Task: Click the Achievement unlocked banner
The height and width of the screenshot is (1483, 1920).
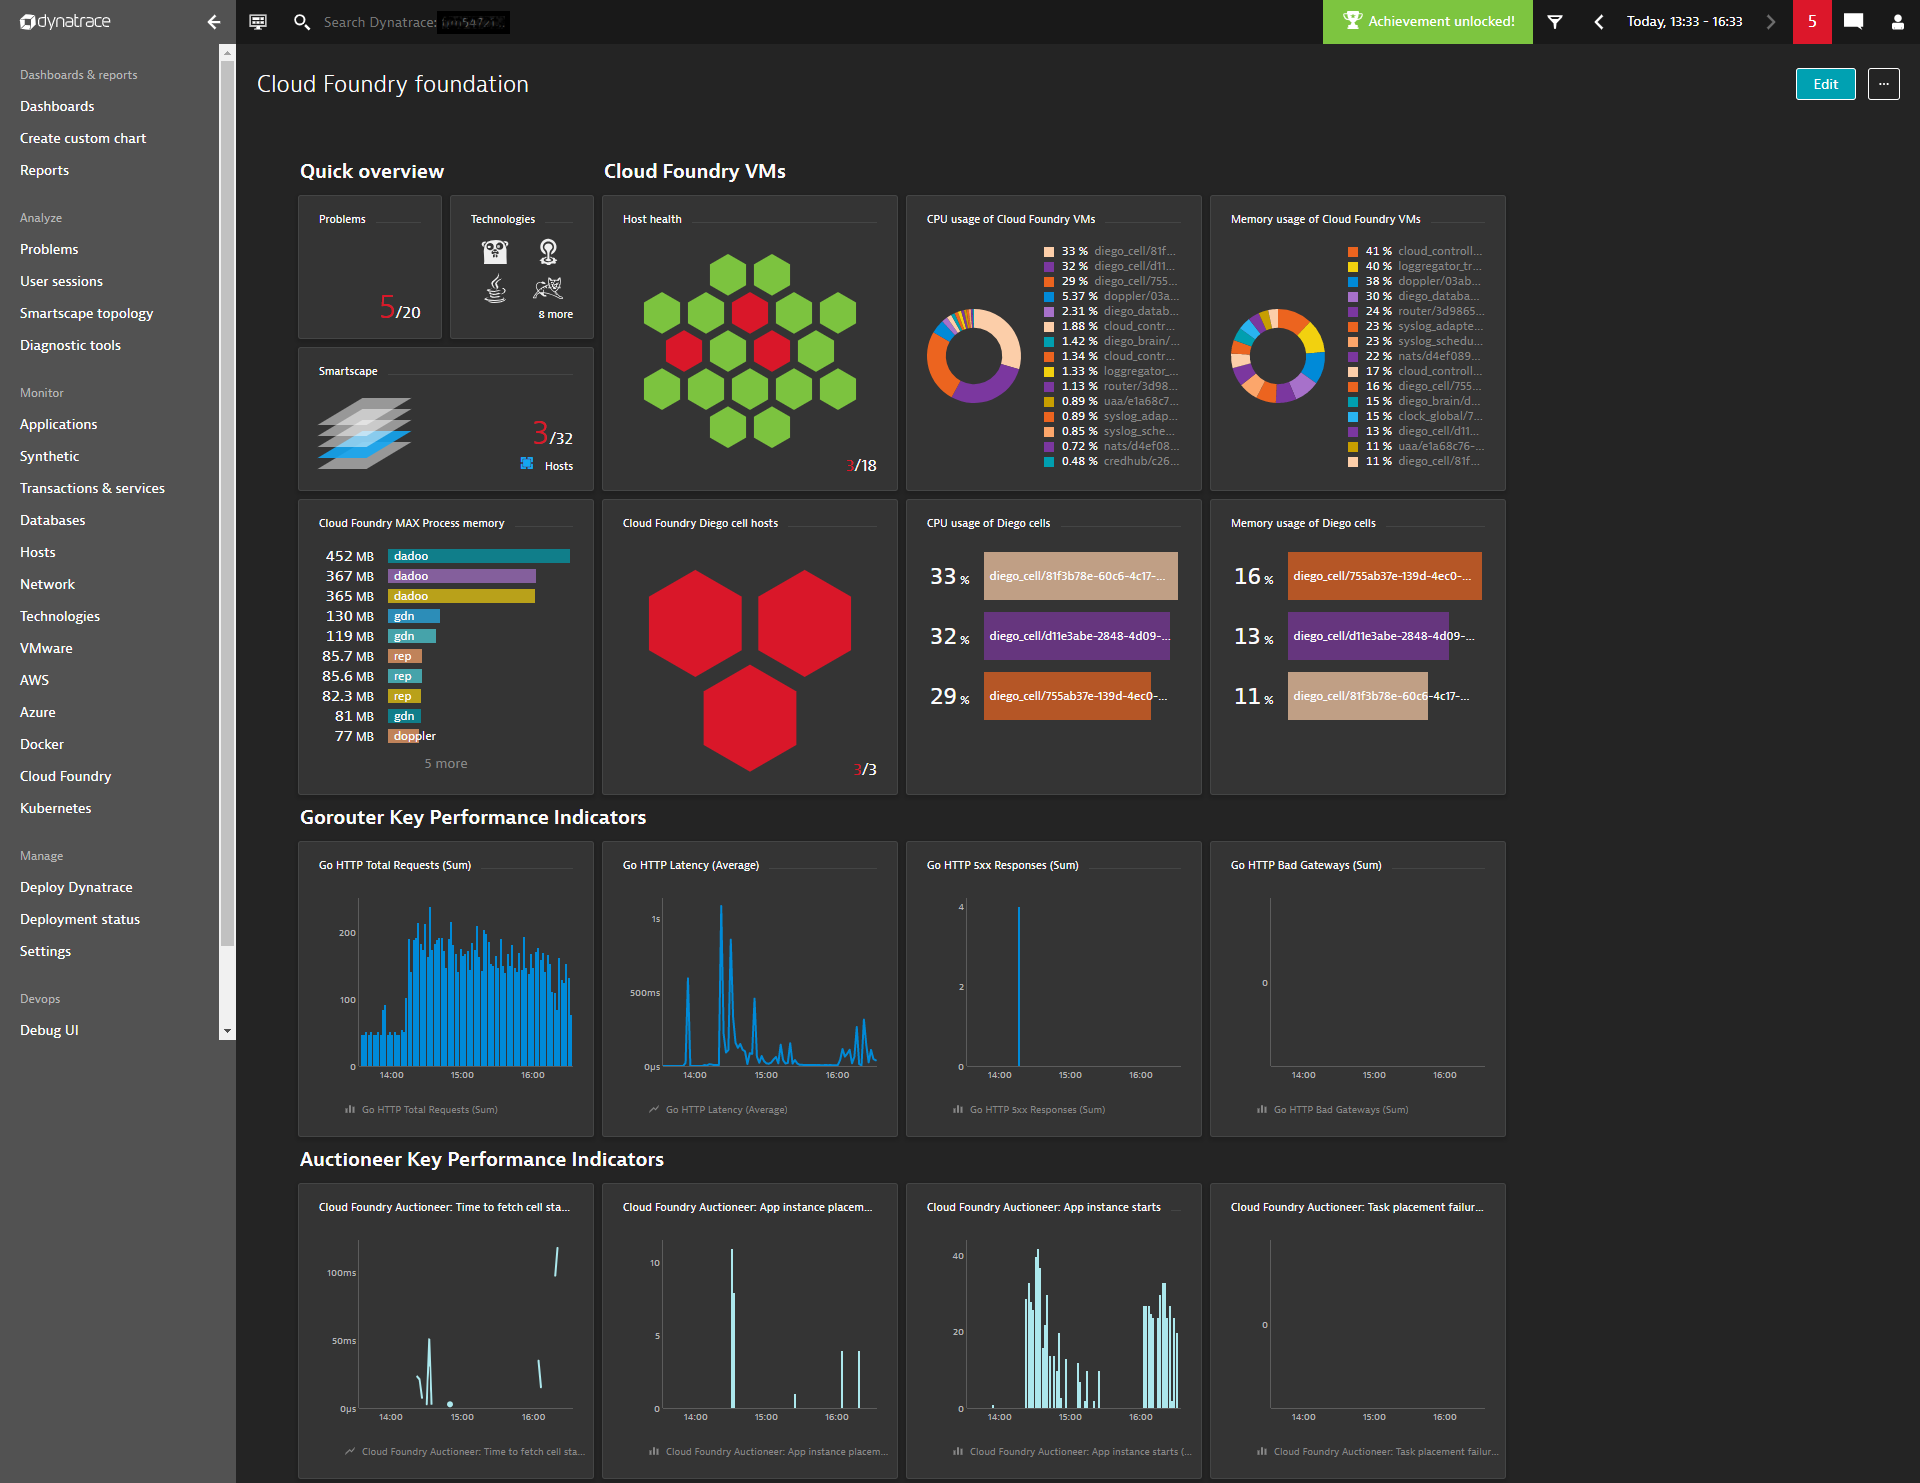Action: [1428, 21]
